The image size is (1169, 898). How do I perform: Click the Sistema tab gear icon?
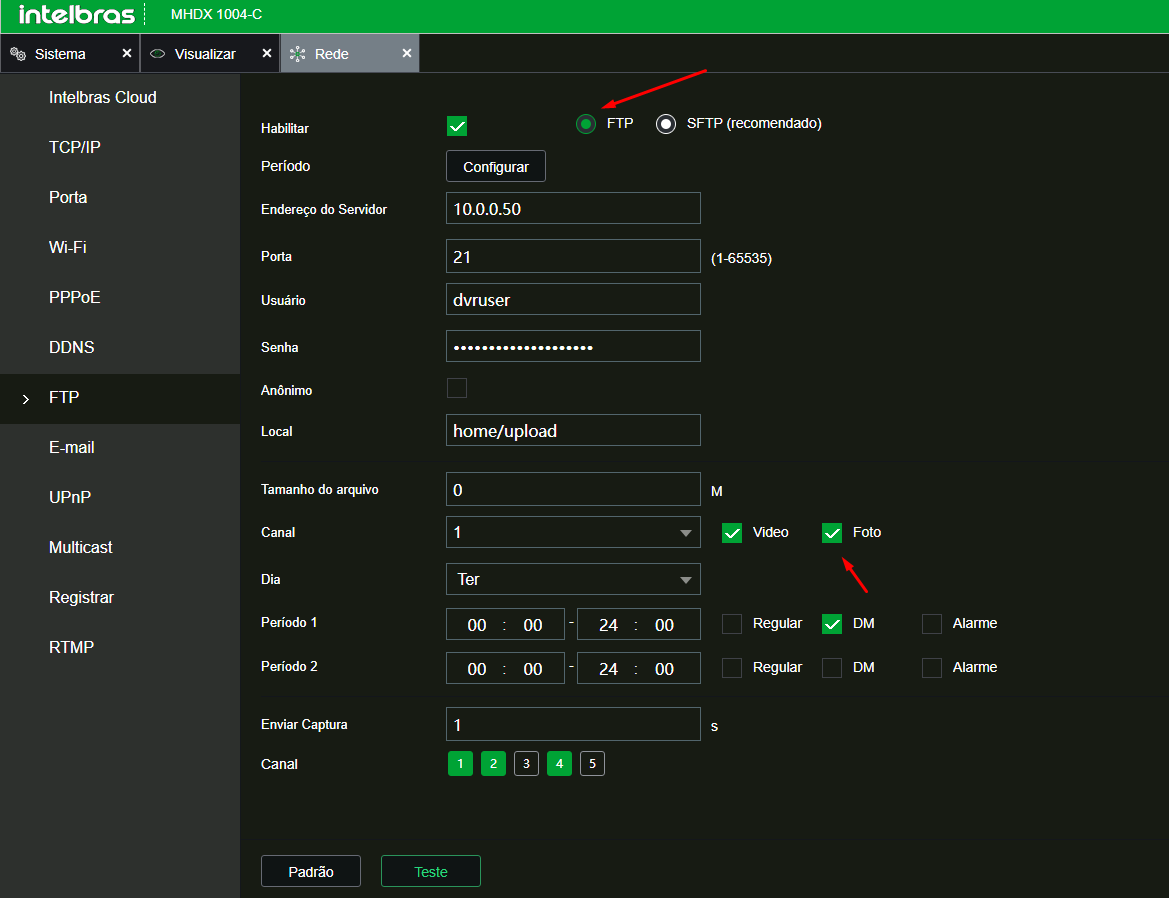pos(18,54)
